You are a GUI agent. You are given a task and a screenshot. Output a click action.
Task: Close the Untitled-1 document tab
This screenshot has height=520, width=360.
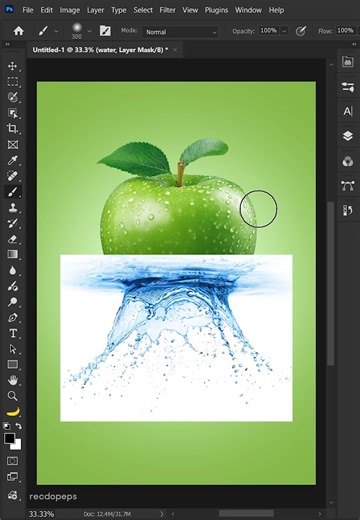point(175,50)
